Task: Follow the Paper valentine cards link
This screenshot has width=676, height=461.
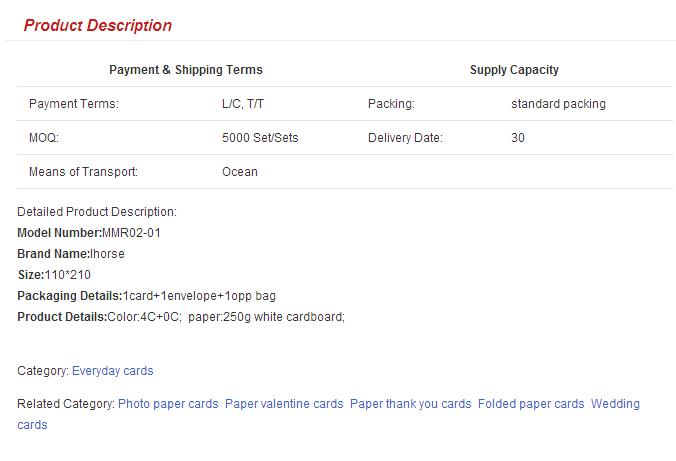Action: [x=284, y=404]
